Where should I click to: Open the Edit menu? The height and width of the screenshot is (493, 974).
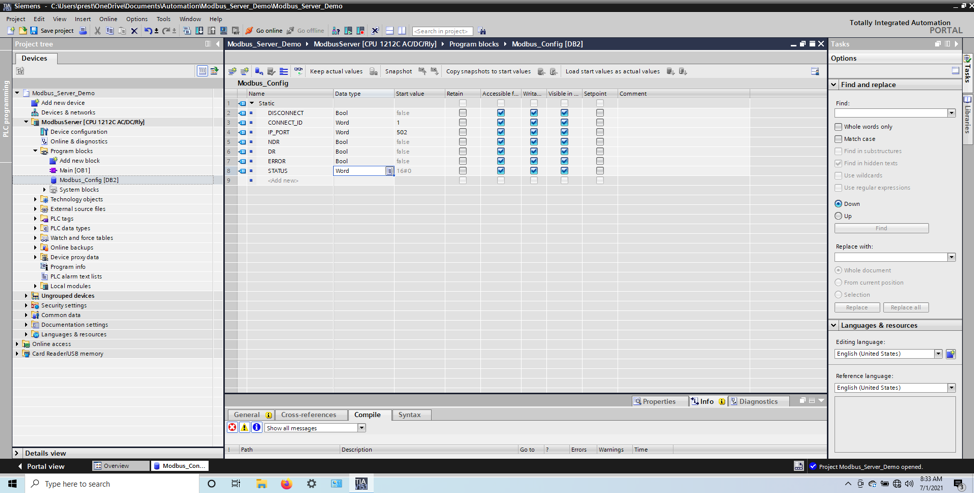(x=39, y=19)
